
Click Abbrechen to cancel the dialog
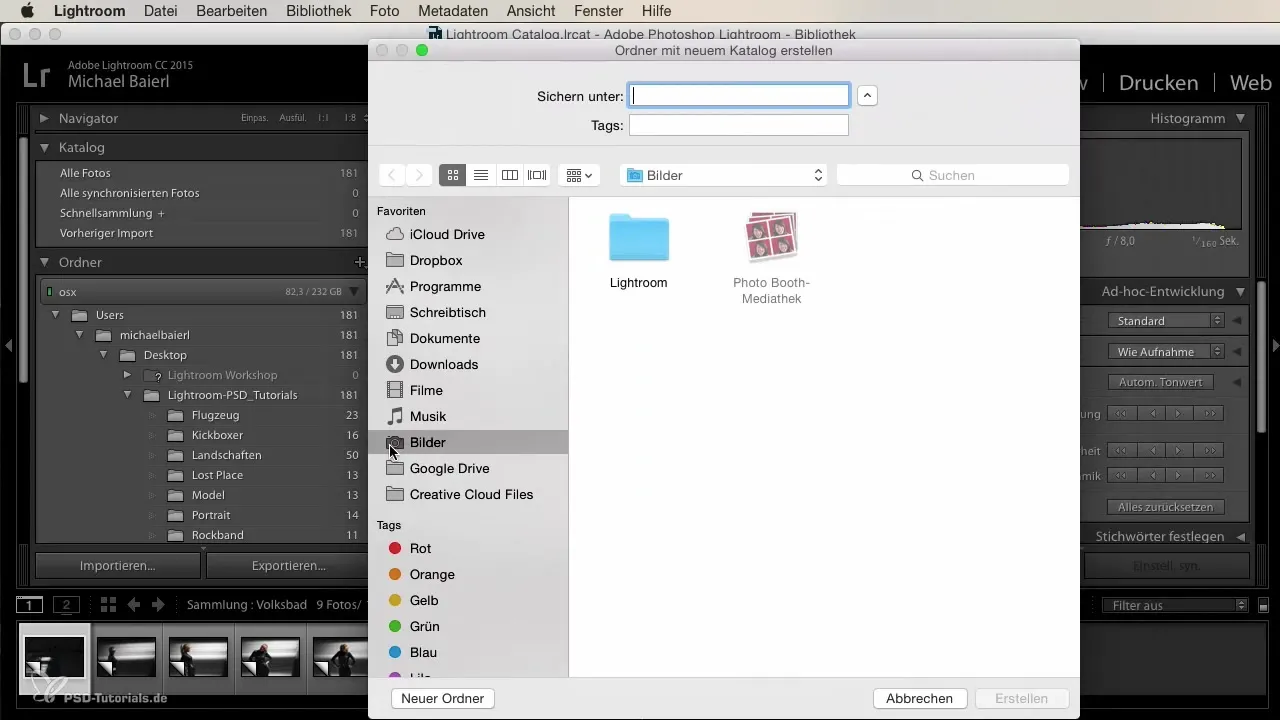920,698
